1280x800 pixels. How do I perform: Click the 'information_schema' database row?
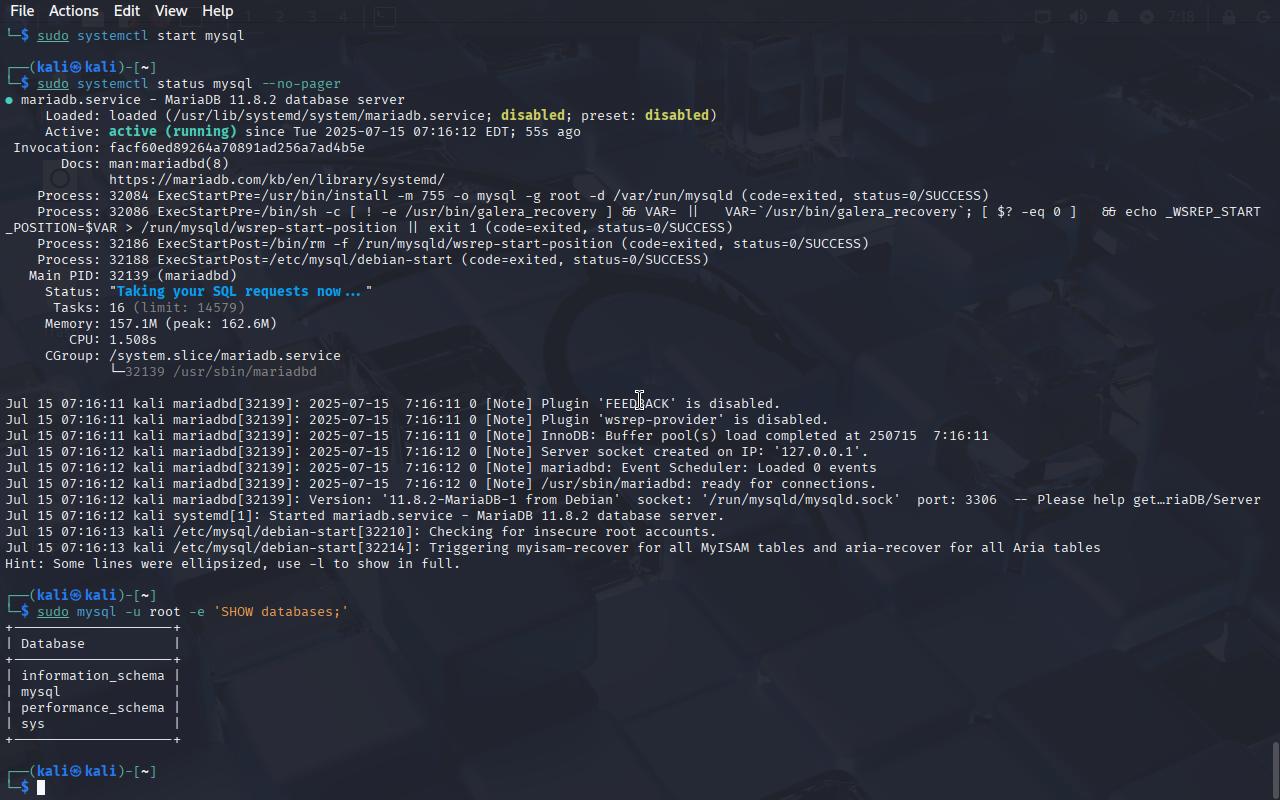pyautogui.click(x=93, y=676)
